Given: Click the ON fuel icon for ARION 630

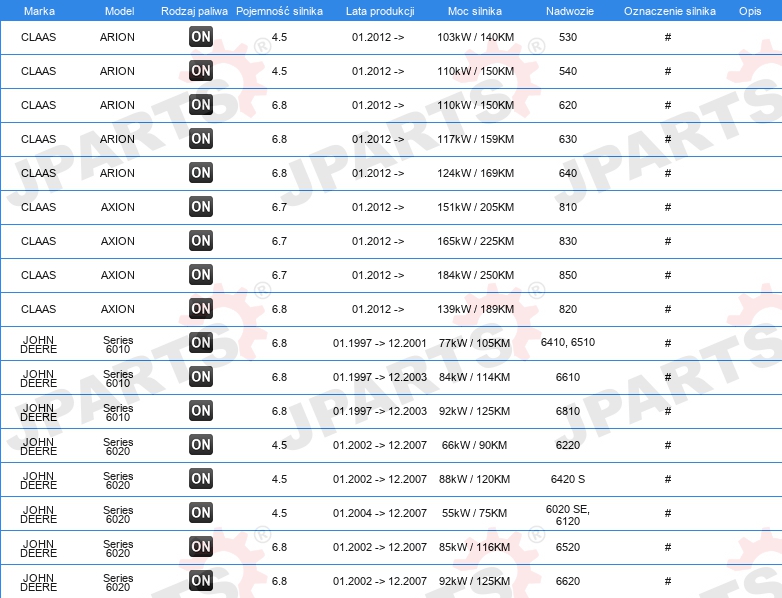Looking at the screenshot, I should coord(201,139).
